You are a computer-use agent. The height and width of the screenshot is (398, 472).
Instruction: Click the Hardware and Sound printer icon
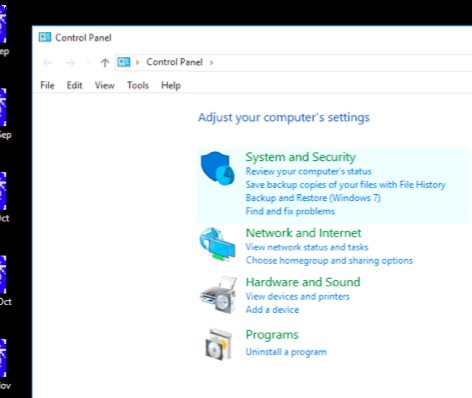coord(218,295)
